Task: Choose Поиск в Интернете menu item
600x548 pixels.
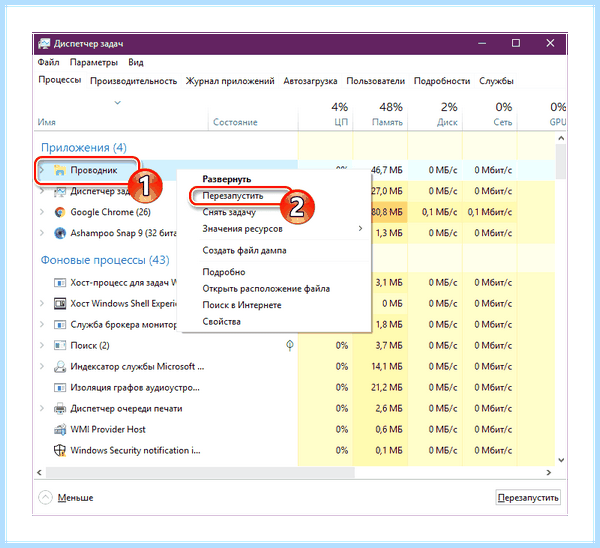Action: [241, 305]
